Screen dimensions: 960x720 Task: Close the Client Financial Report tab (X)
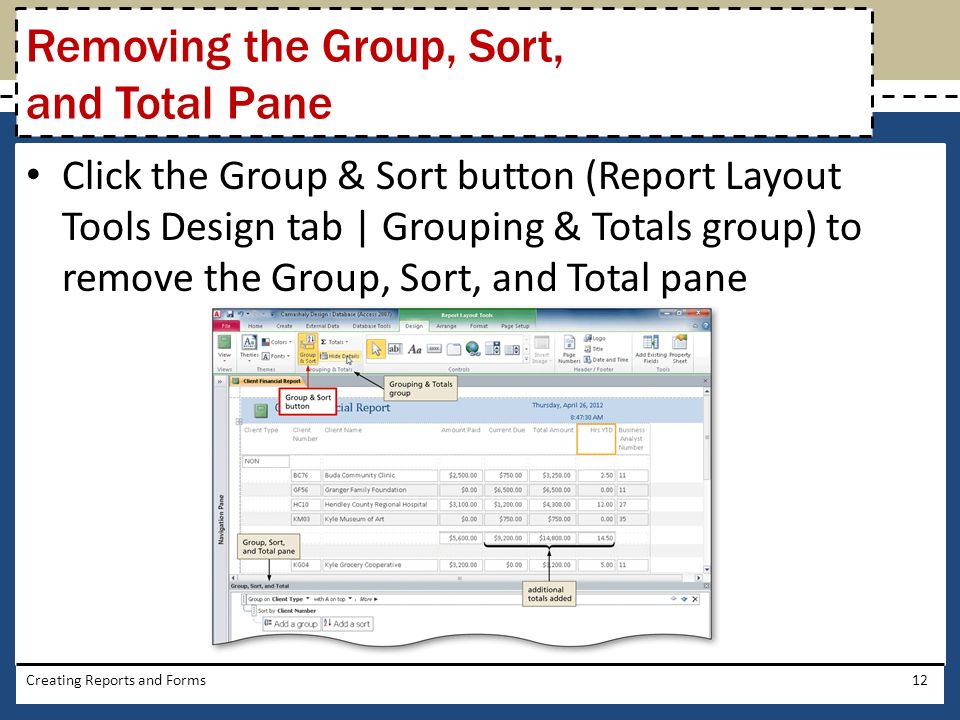[x=705, y=381]
